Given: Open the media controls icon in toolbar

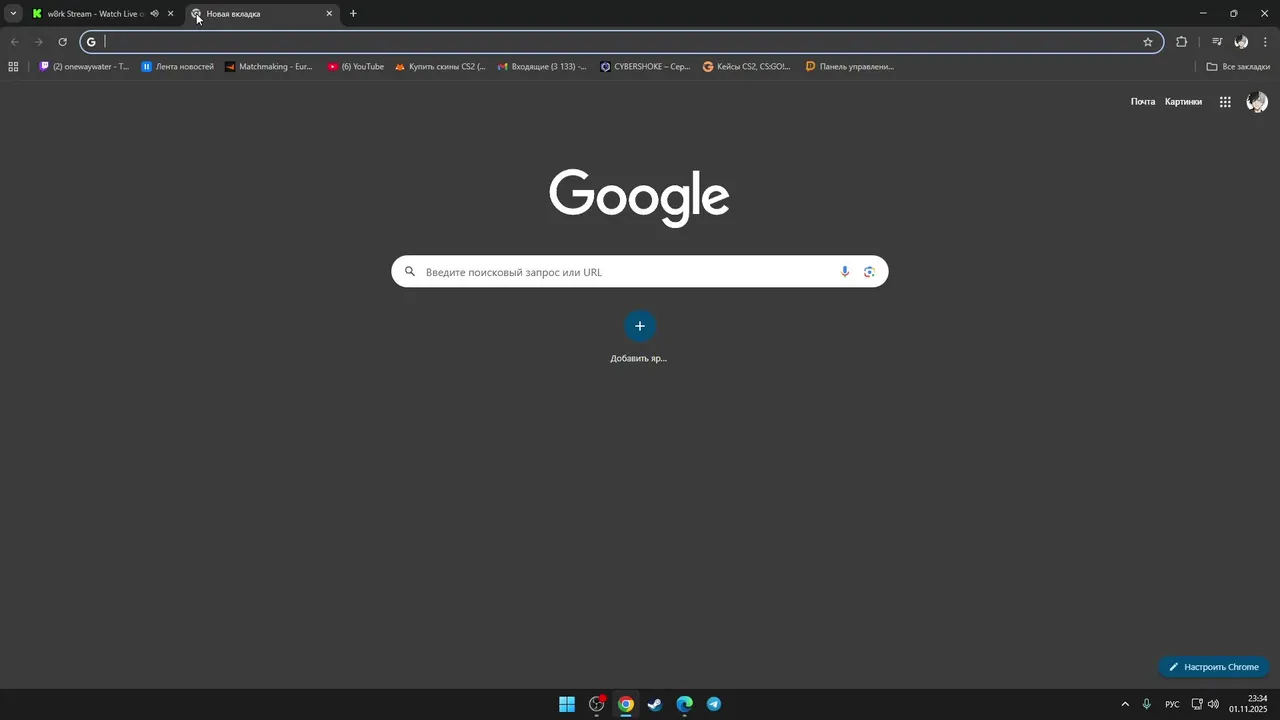Looking at the screenshot, I should click(x=1217, y=42).
